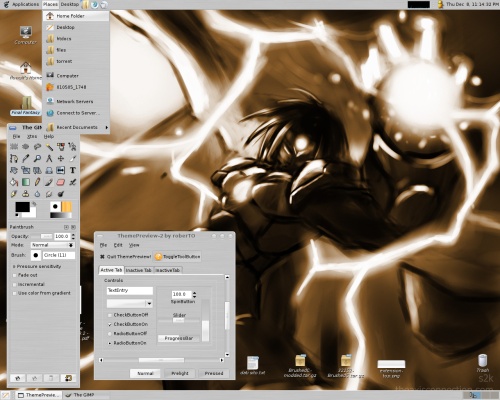Enable the Fade out checkbox
The image size is (500, 400).
[14, 275]
